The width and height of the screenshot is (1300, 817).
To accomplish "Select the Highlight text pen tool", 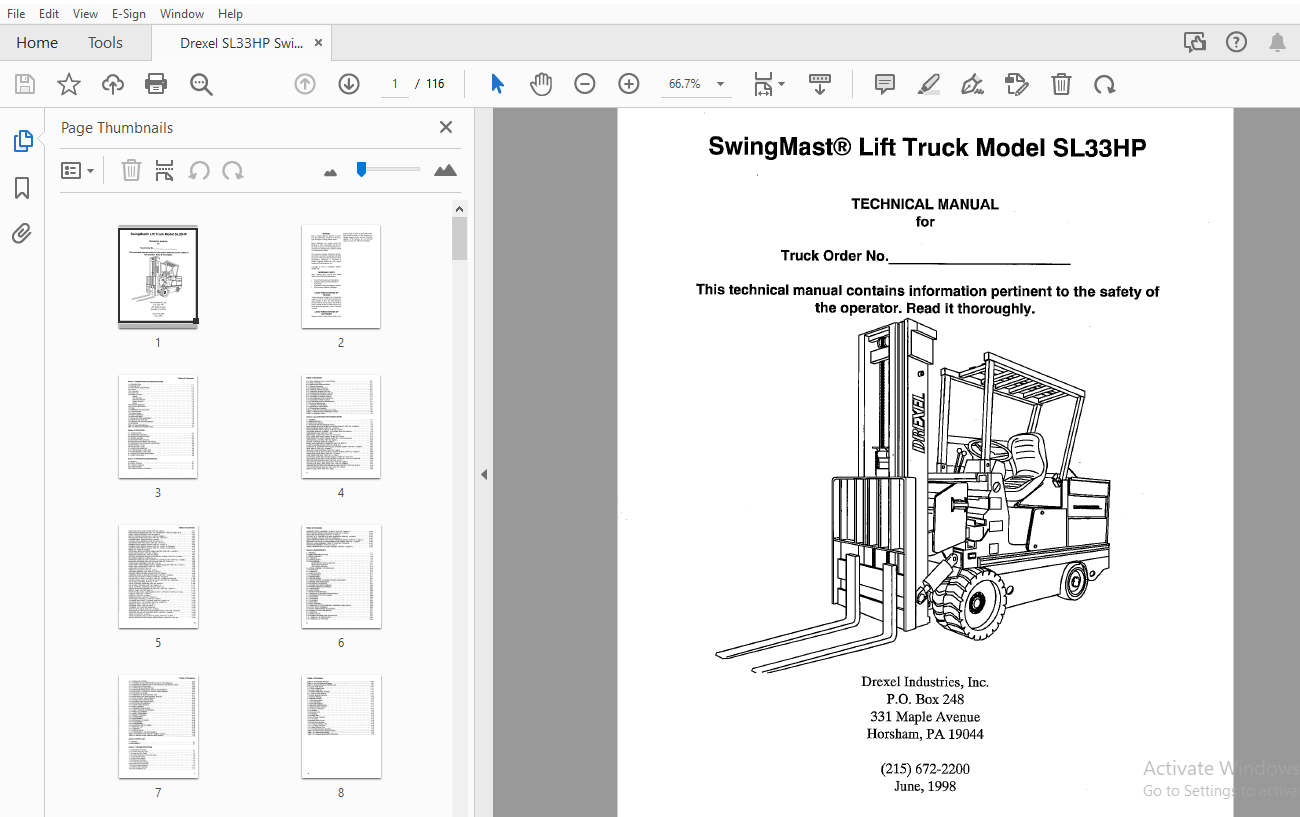I will [x=929, y=84].
